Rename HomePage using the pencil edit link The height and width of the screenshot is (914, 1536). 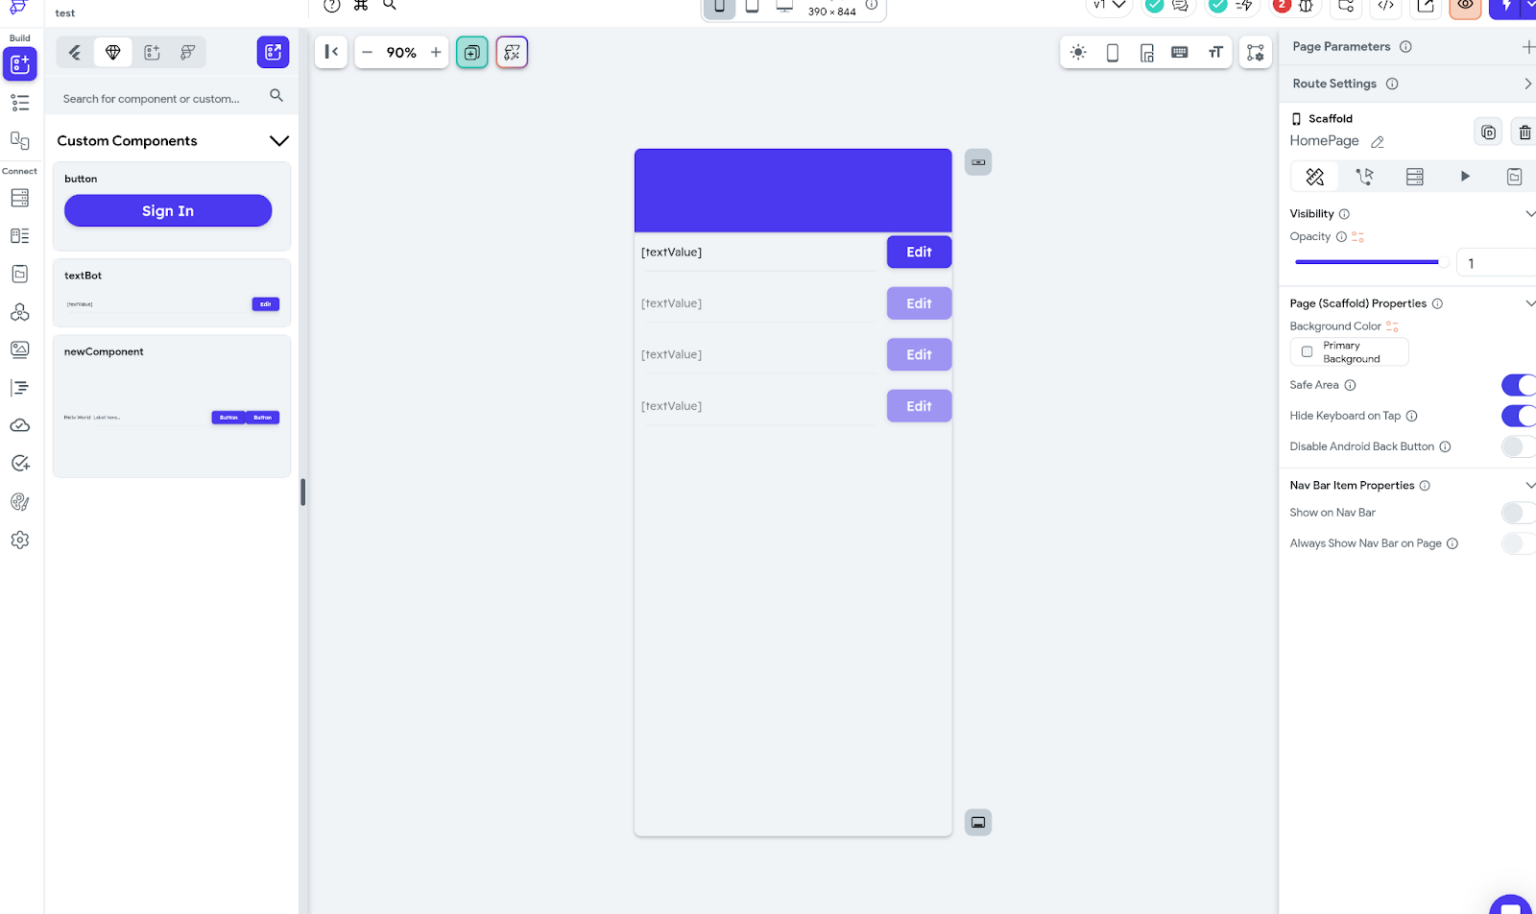point(1378,142)
